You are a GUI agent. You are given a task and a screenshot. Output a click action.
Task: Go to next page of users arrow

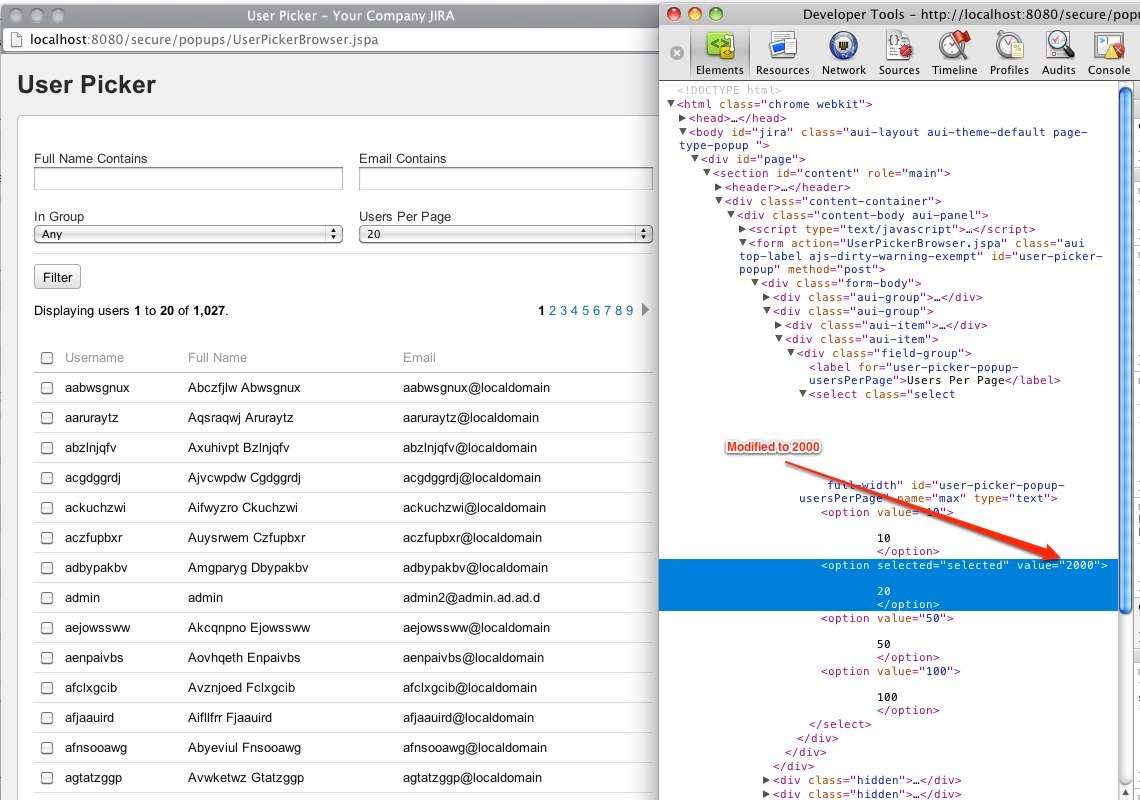coord(645,310)
